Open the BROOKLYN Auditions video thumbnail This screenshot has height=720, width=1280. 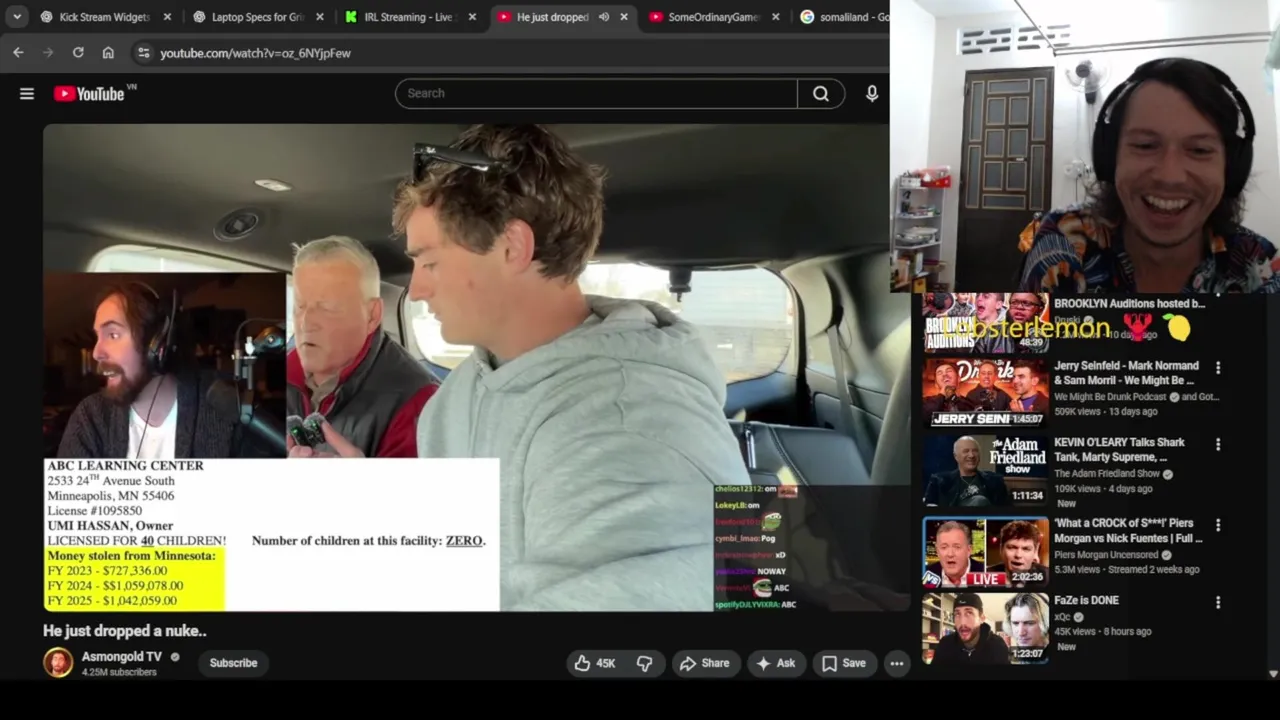point(985,322)
